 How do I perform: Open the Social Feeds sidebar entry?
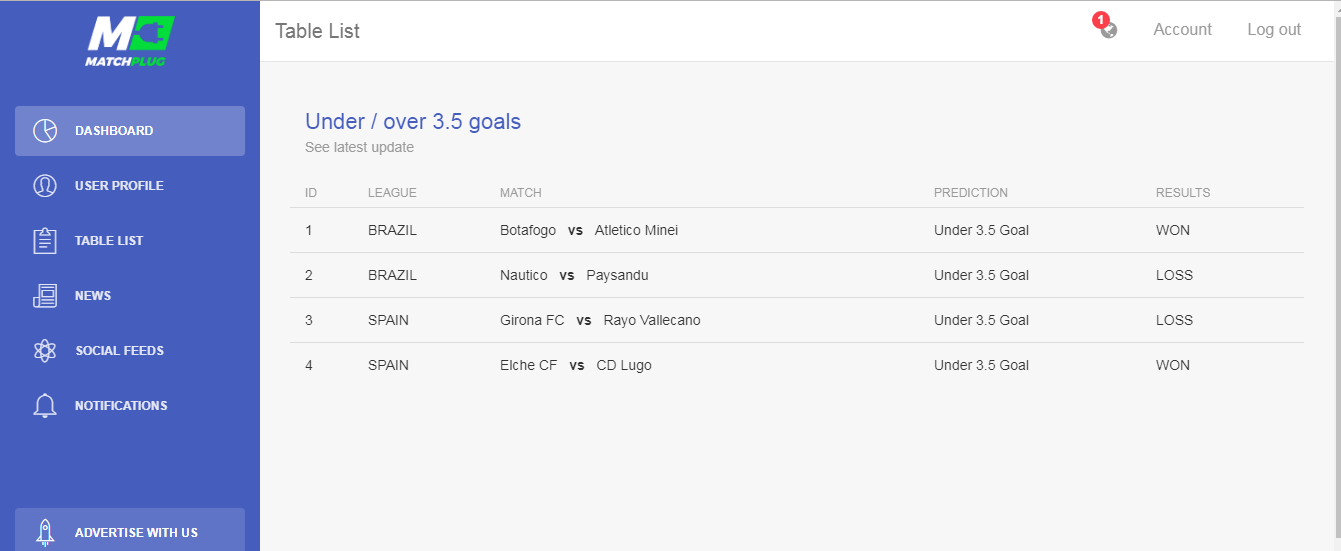click(x=130, y=351)
